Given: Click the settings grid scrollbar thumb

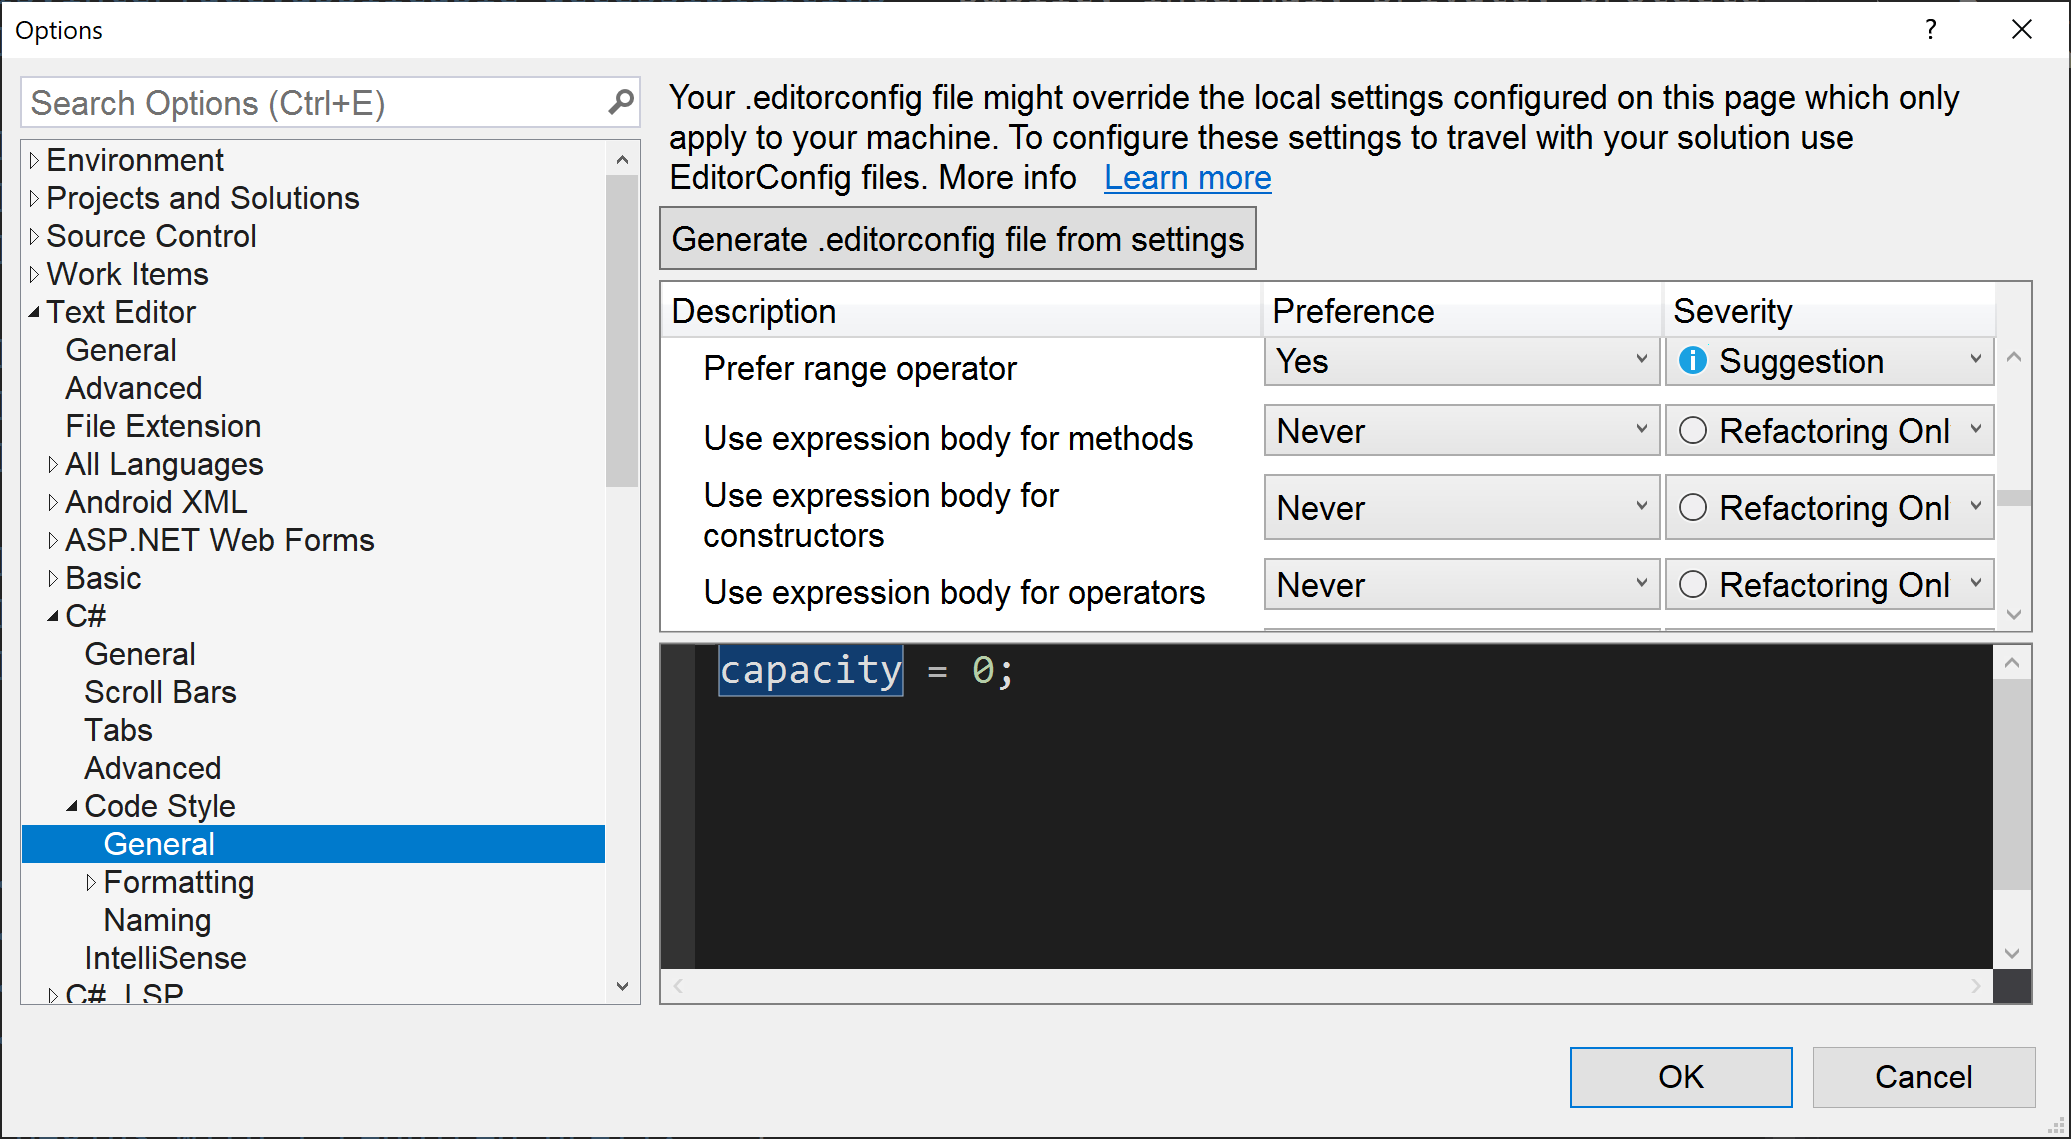Looking at the screenshot, I should tap(2014, 498).
